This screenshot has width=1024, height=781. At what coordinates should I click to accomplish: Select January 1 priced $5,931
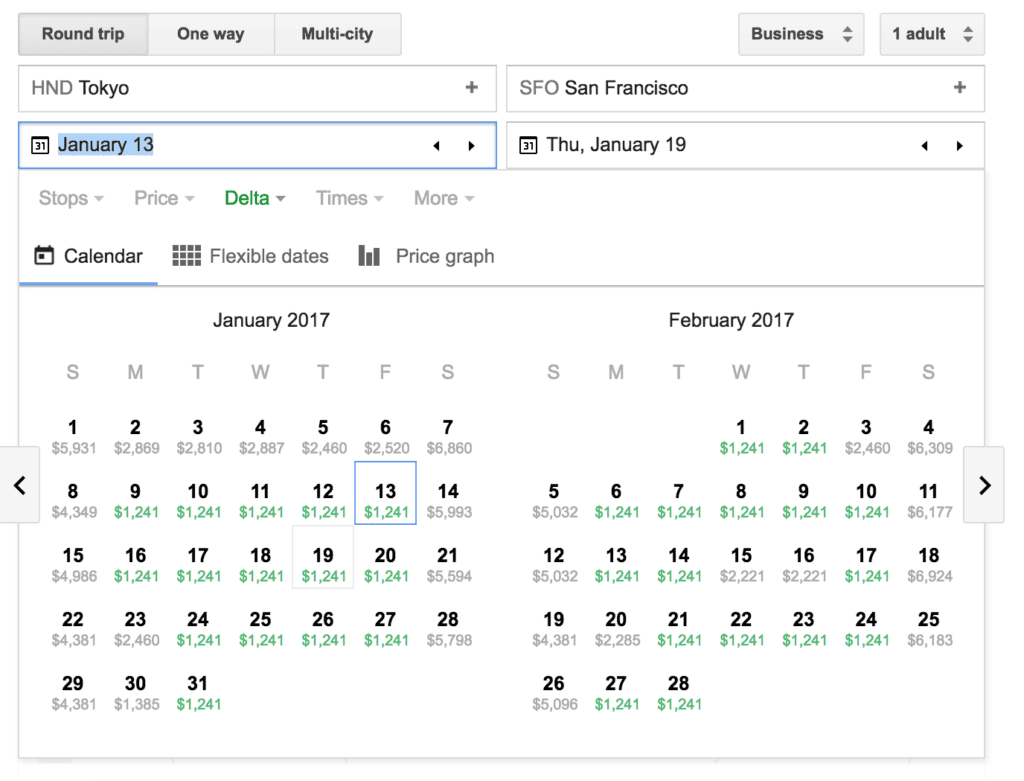[x=73, y=436]
